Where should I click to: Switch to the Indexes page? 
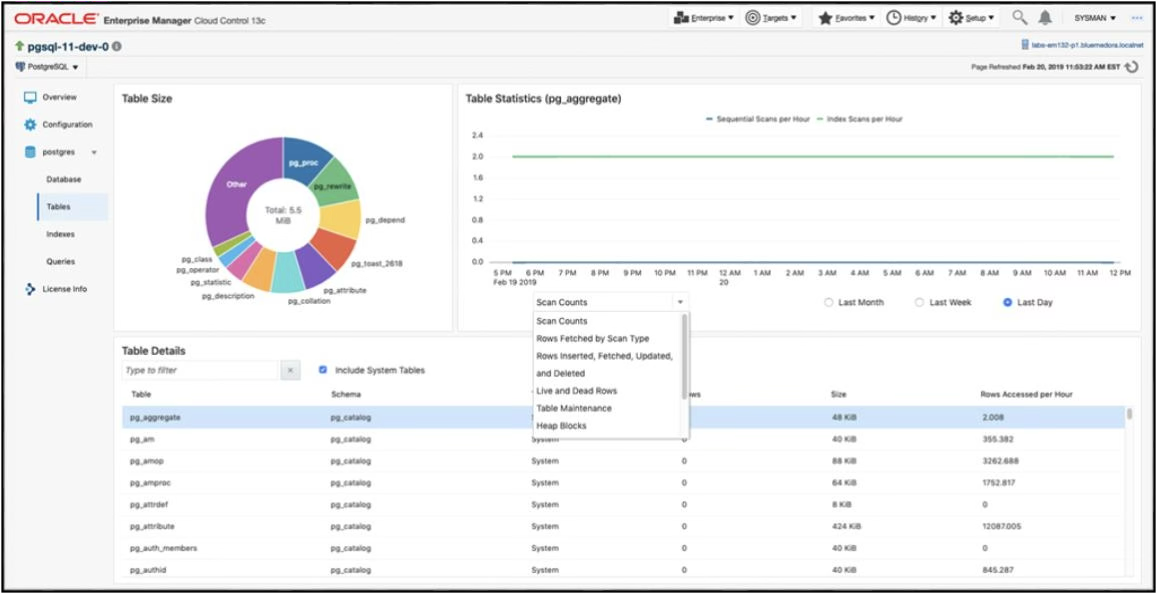point(60,234)
